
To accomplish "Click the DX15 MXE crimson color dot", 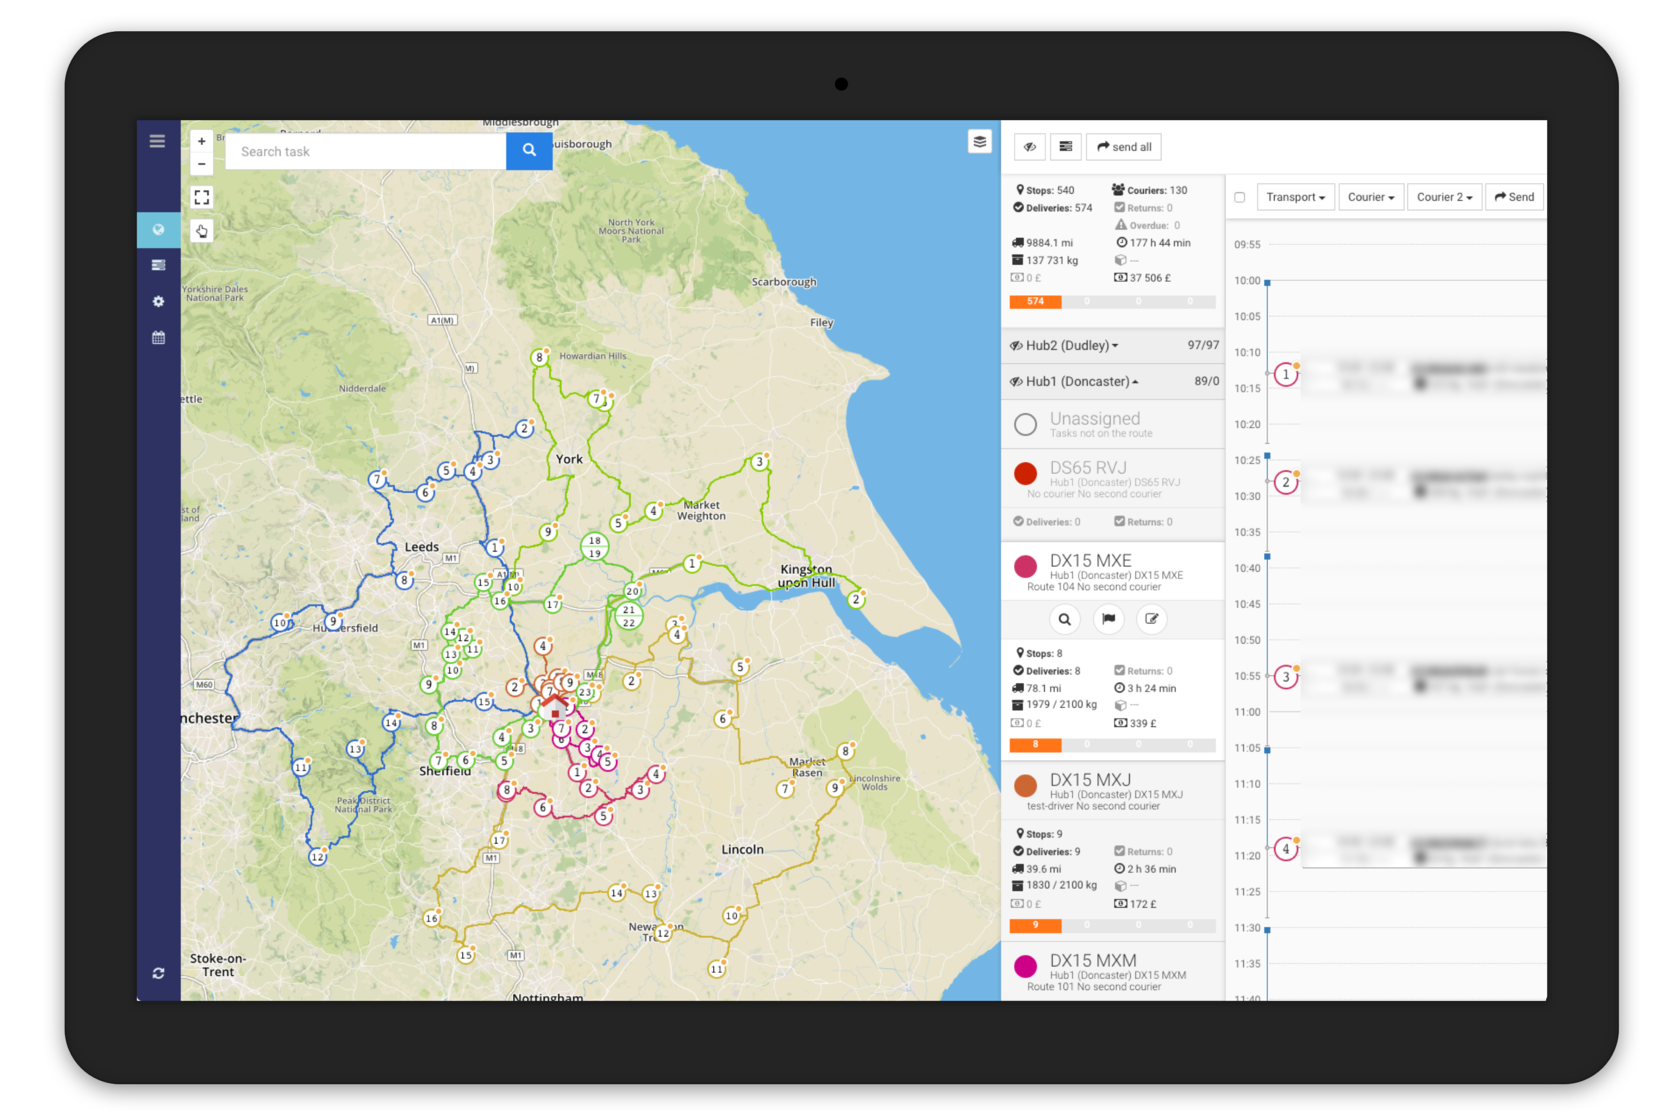I will (1025, 567).
